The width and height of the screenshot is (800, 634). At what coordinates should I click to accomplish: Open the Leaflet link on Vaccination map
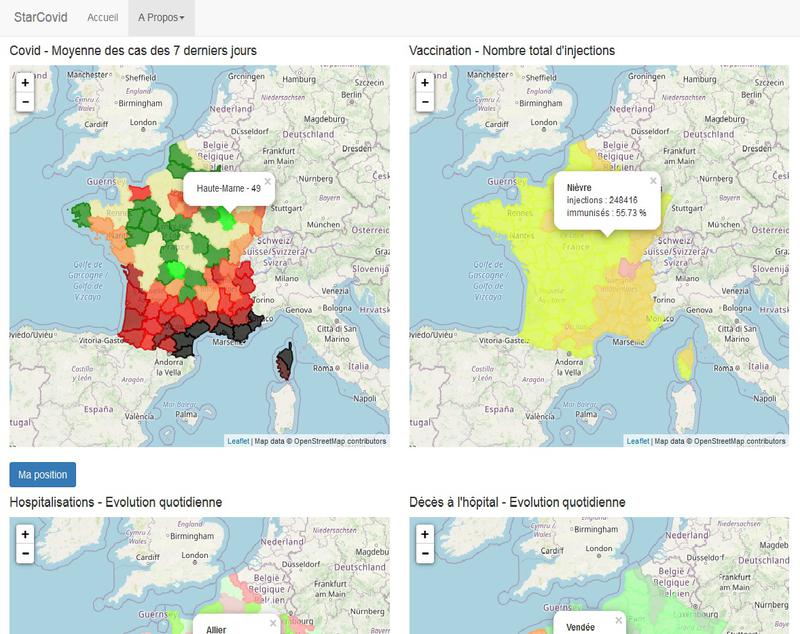[x=638, y=441]
